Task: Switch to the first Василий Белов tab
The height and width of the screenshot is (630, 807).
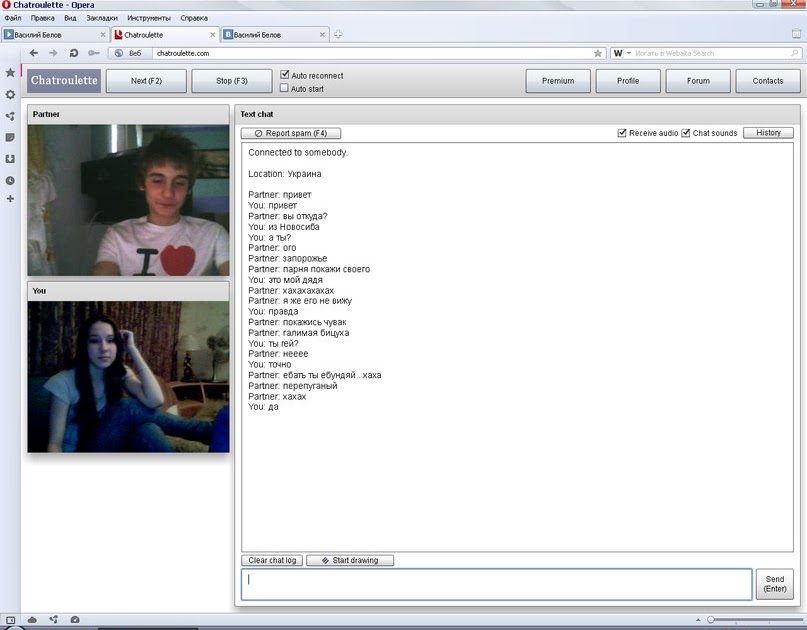Action: [55, 34]
